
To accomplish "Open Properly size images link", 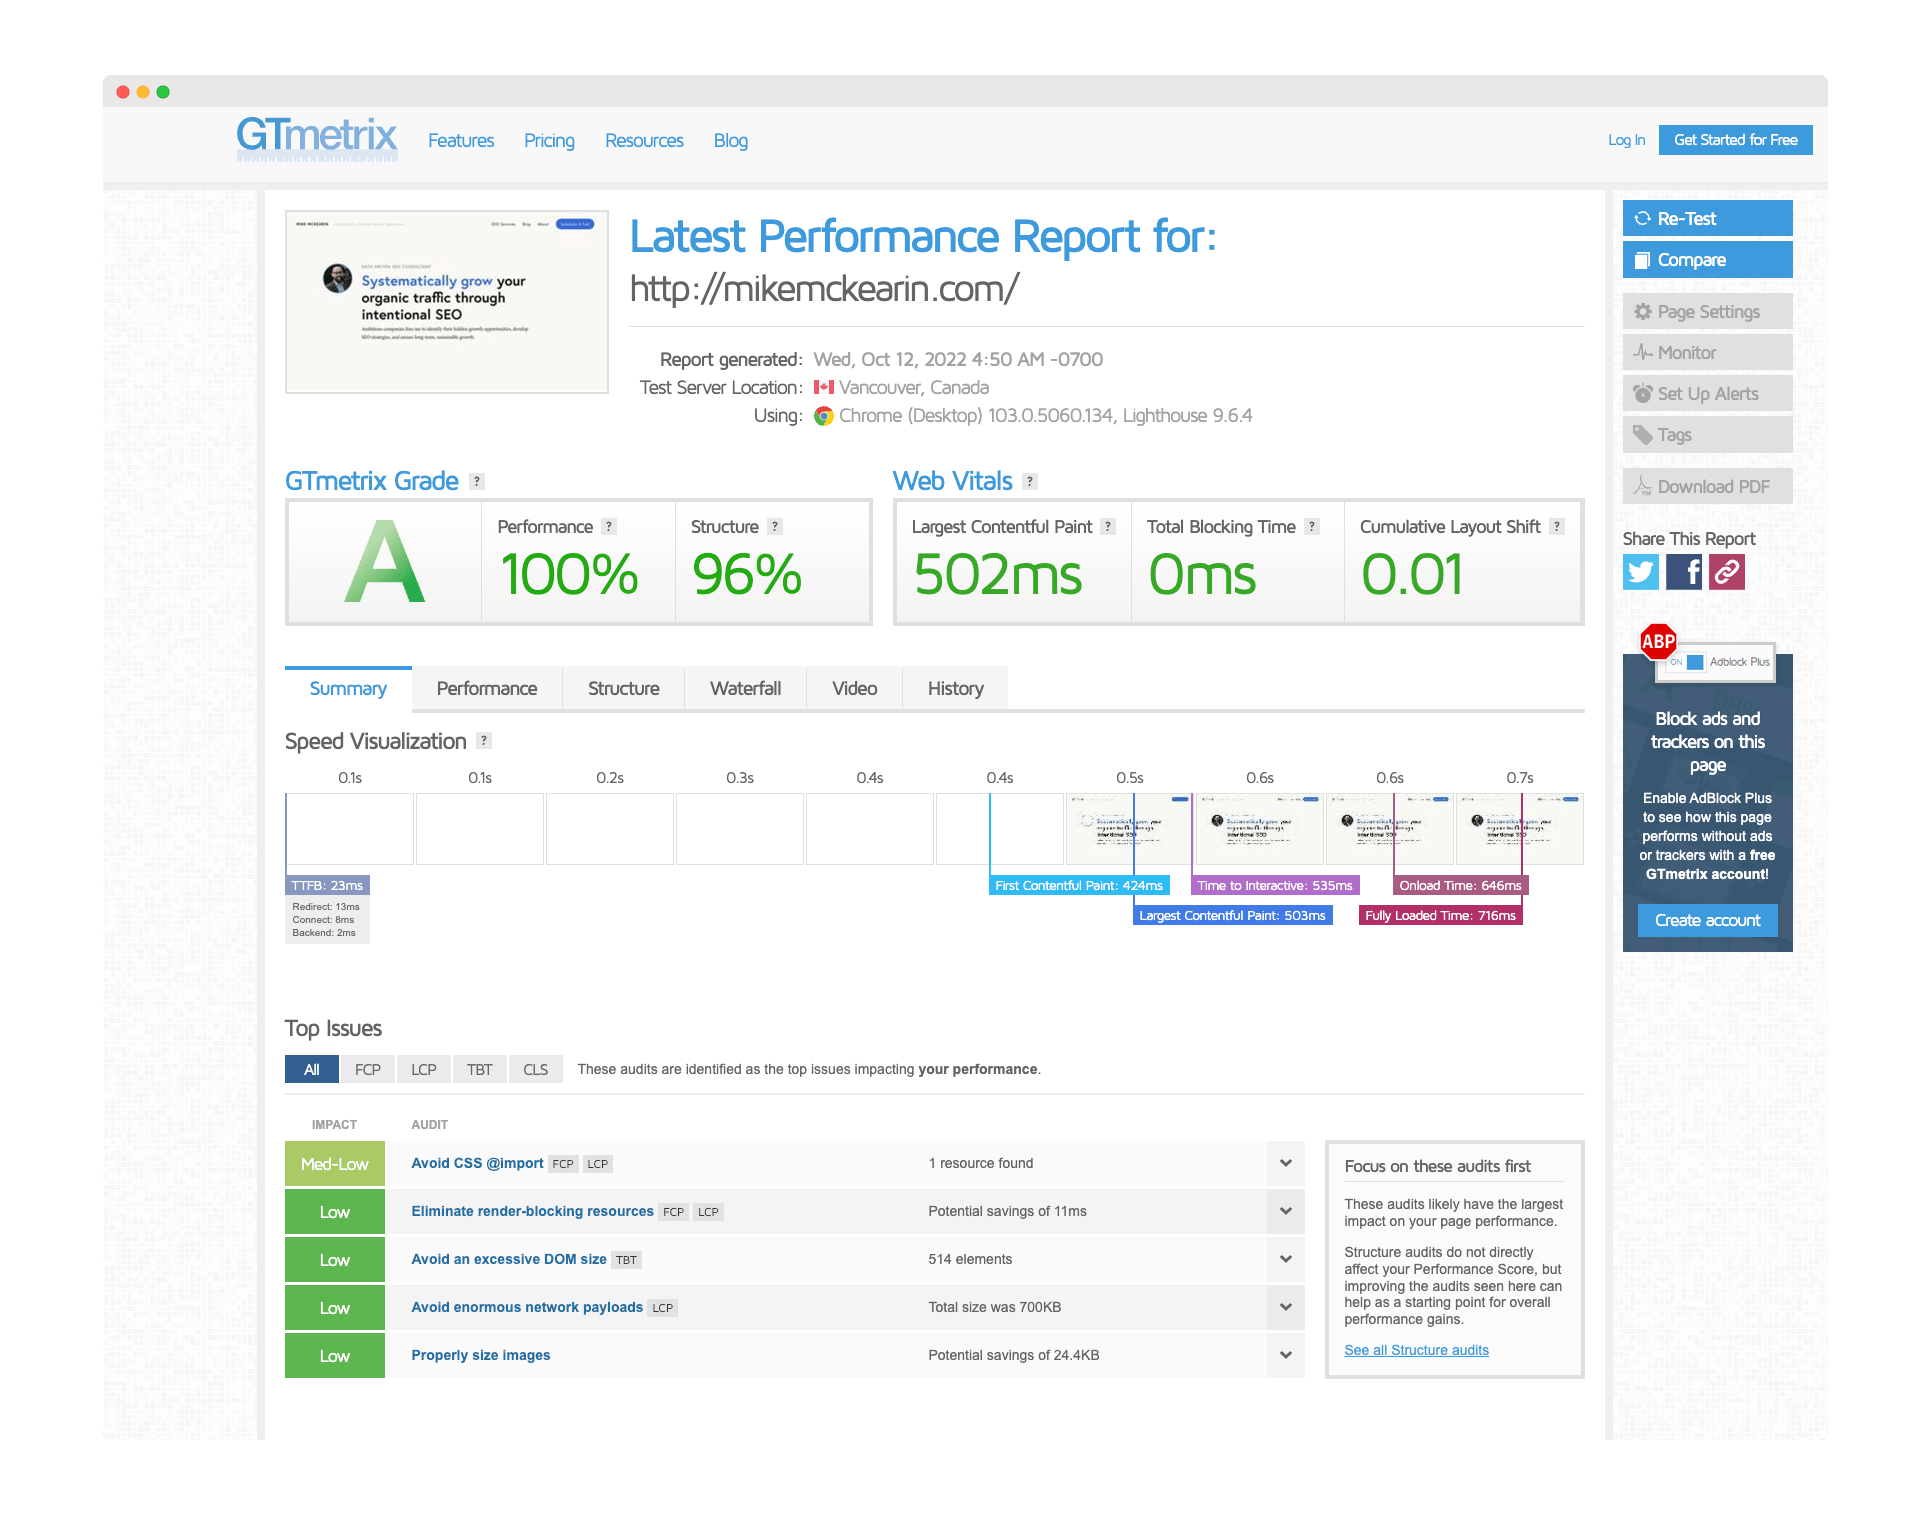I will 481,1355.
